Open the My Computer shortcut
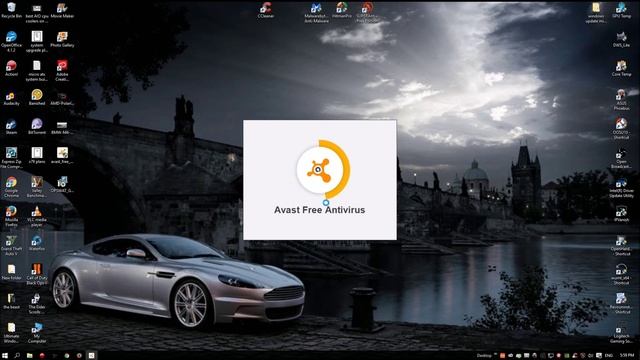 coord(37,333)
